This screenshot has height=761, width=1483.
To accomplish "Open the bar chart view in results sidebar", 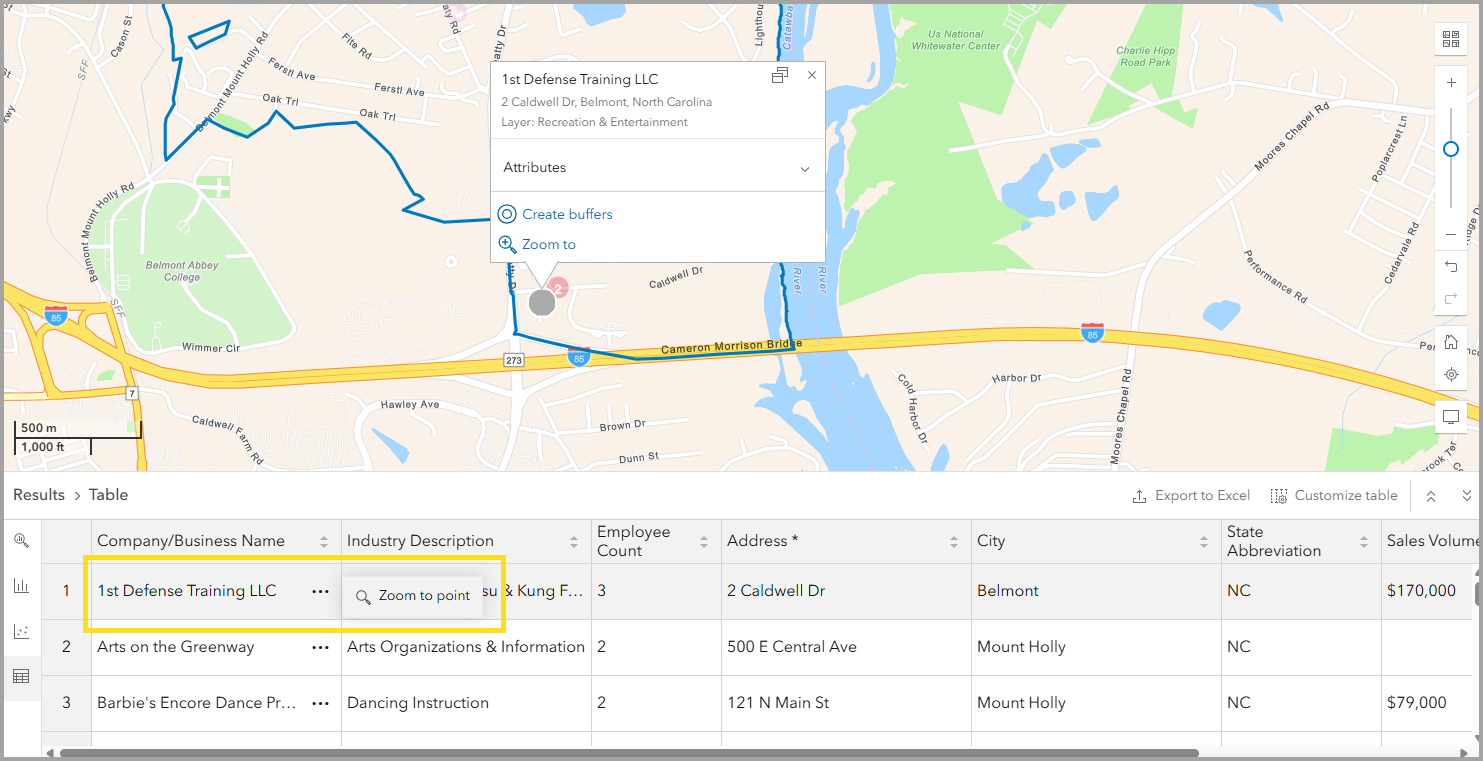I will (21, 586).
